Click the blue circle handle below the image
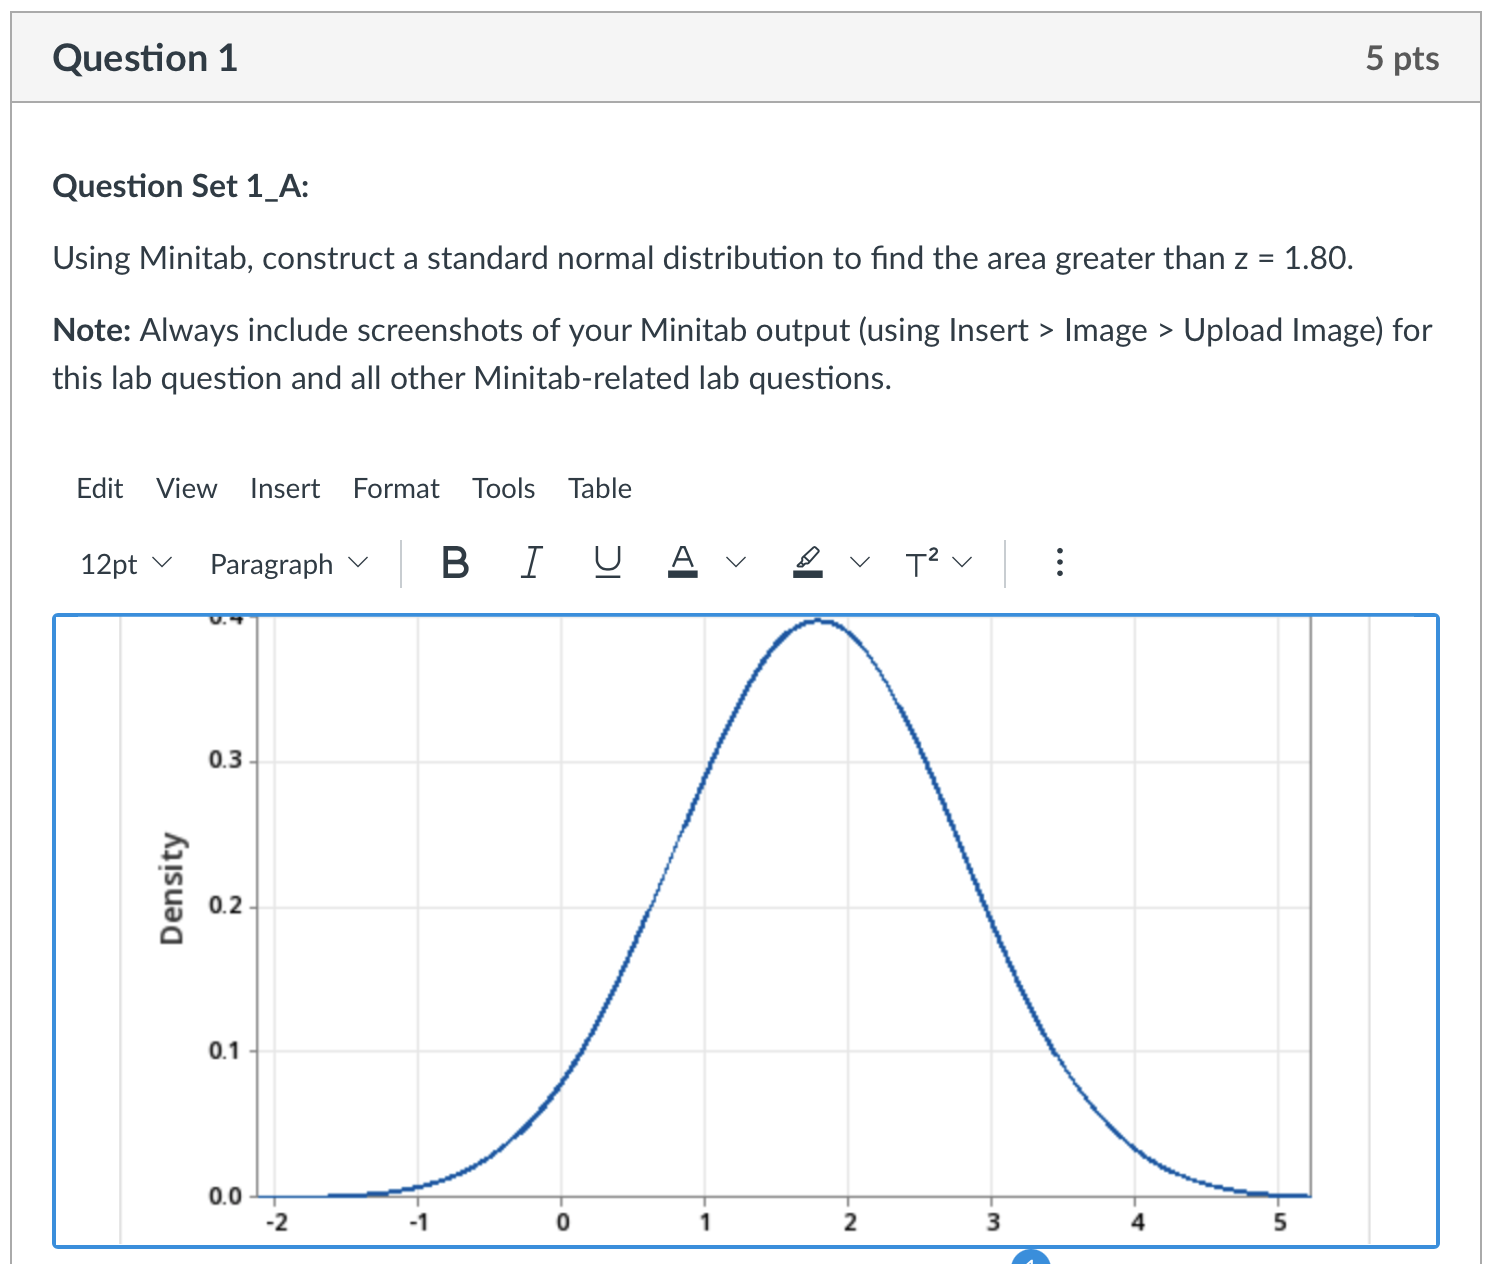 (x=1030, y=1256)
